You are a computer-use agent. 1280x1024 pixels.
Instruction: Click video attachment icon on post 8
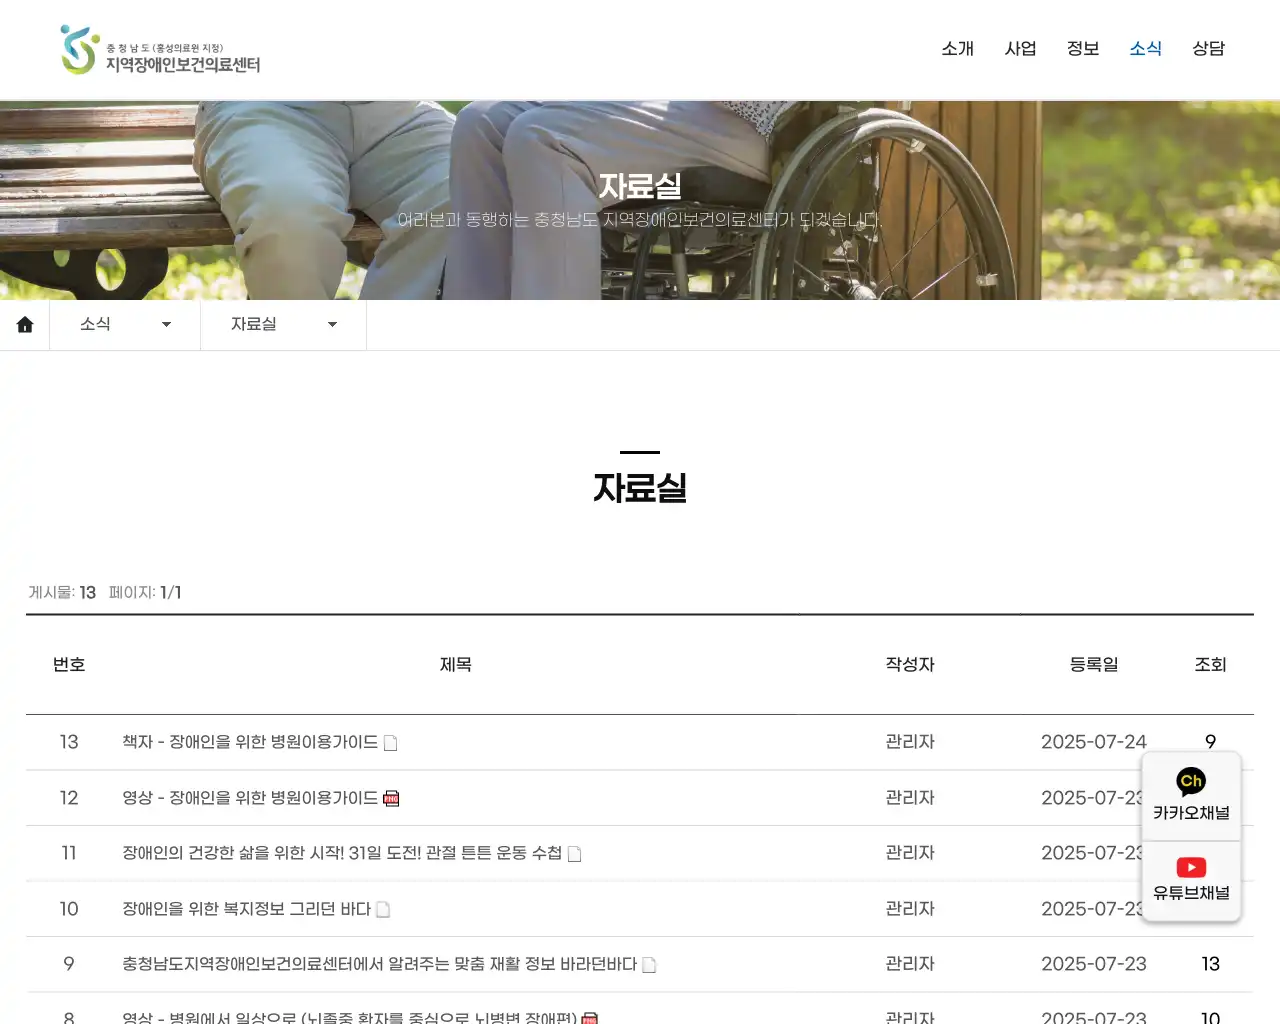pyautogui.click(x=590, y=1018)
